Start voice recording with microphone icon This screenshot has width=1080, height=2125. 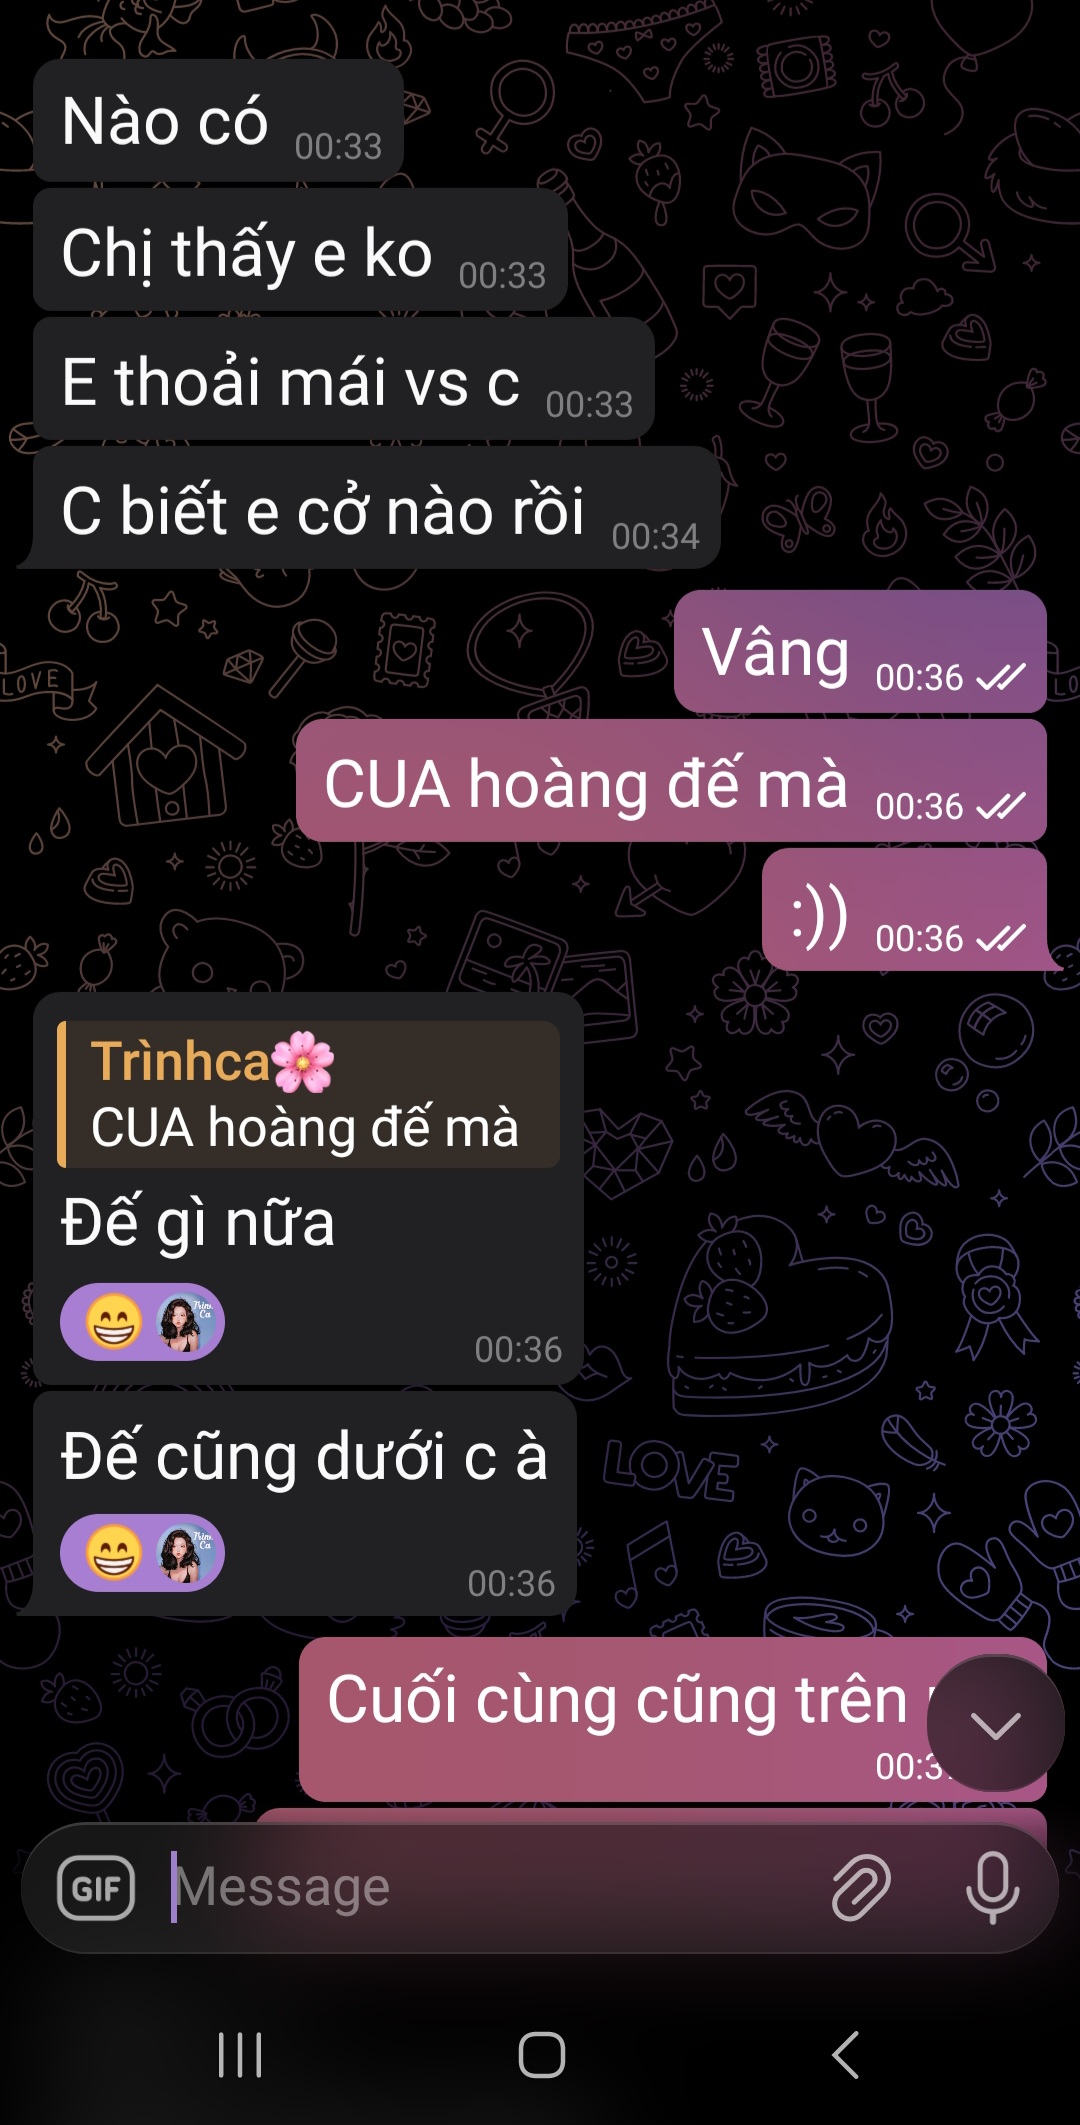click(992, 1887)
